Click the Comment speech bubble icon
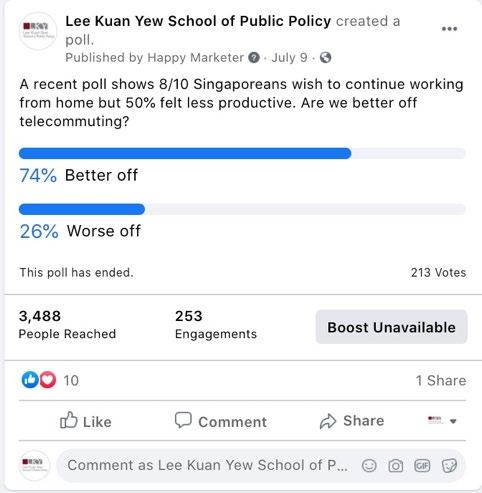The width and height of the screenshot is (482, 493). [183, 420]
